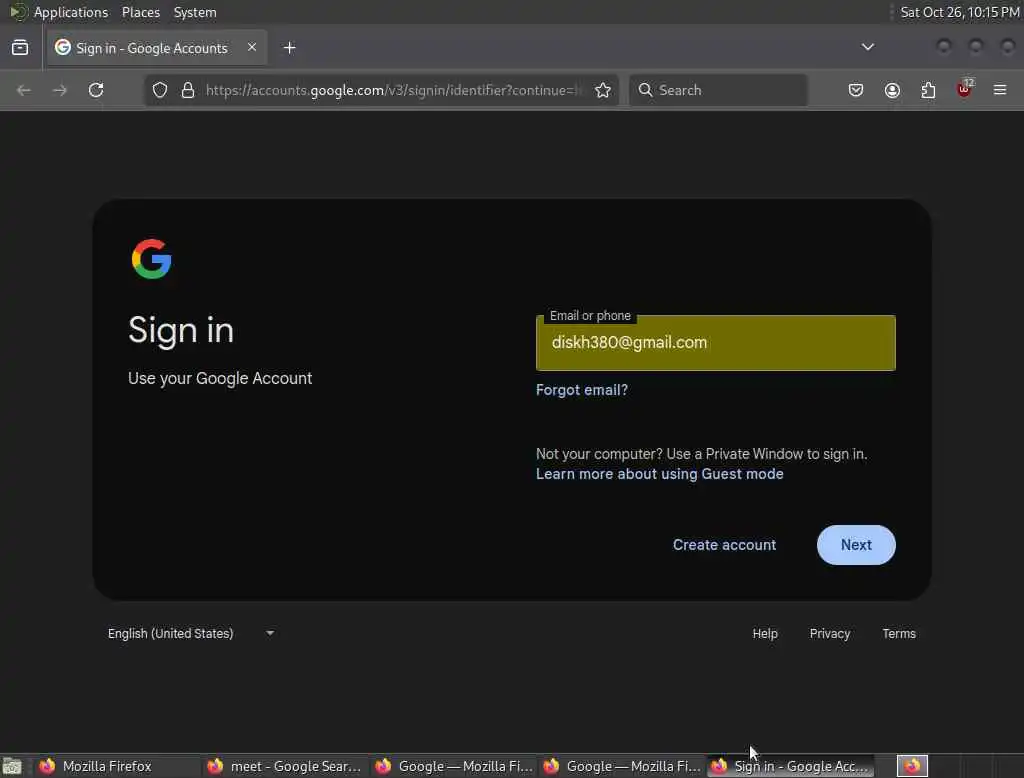Open the Privacy link
The width and height of the screenshot is (1024, 778).
coord(829,634)
